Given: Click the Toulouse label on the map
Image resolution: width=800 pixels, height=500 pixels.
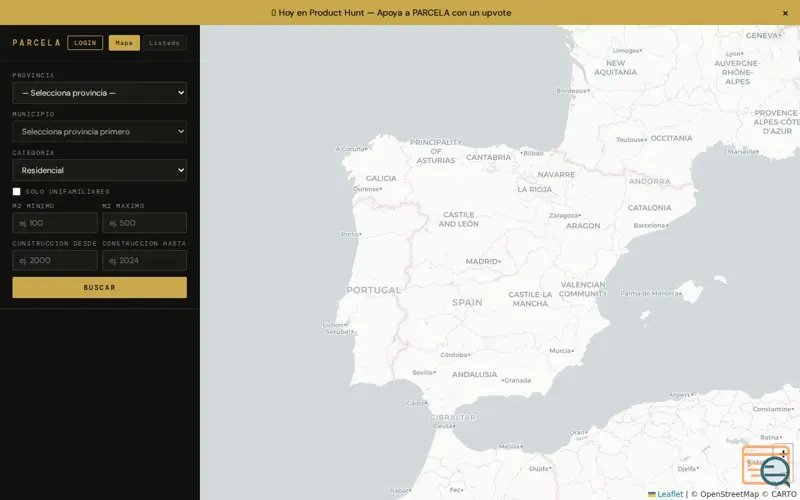Looking at the screenshot, I should click(x=630, y=139).
